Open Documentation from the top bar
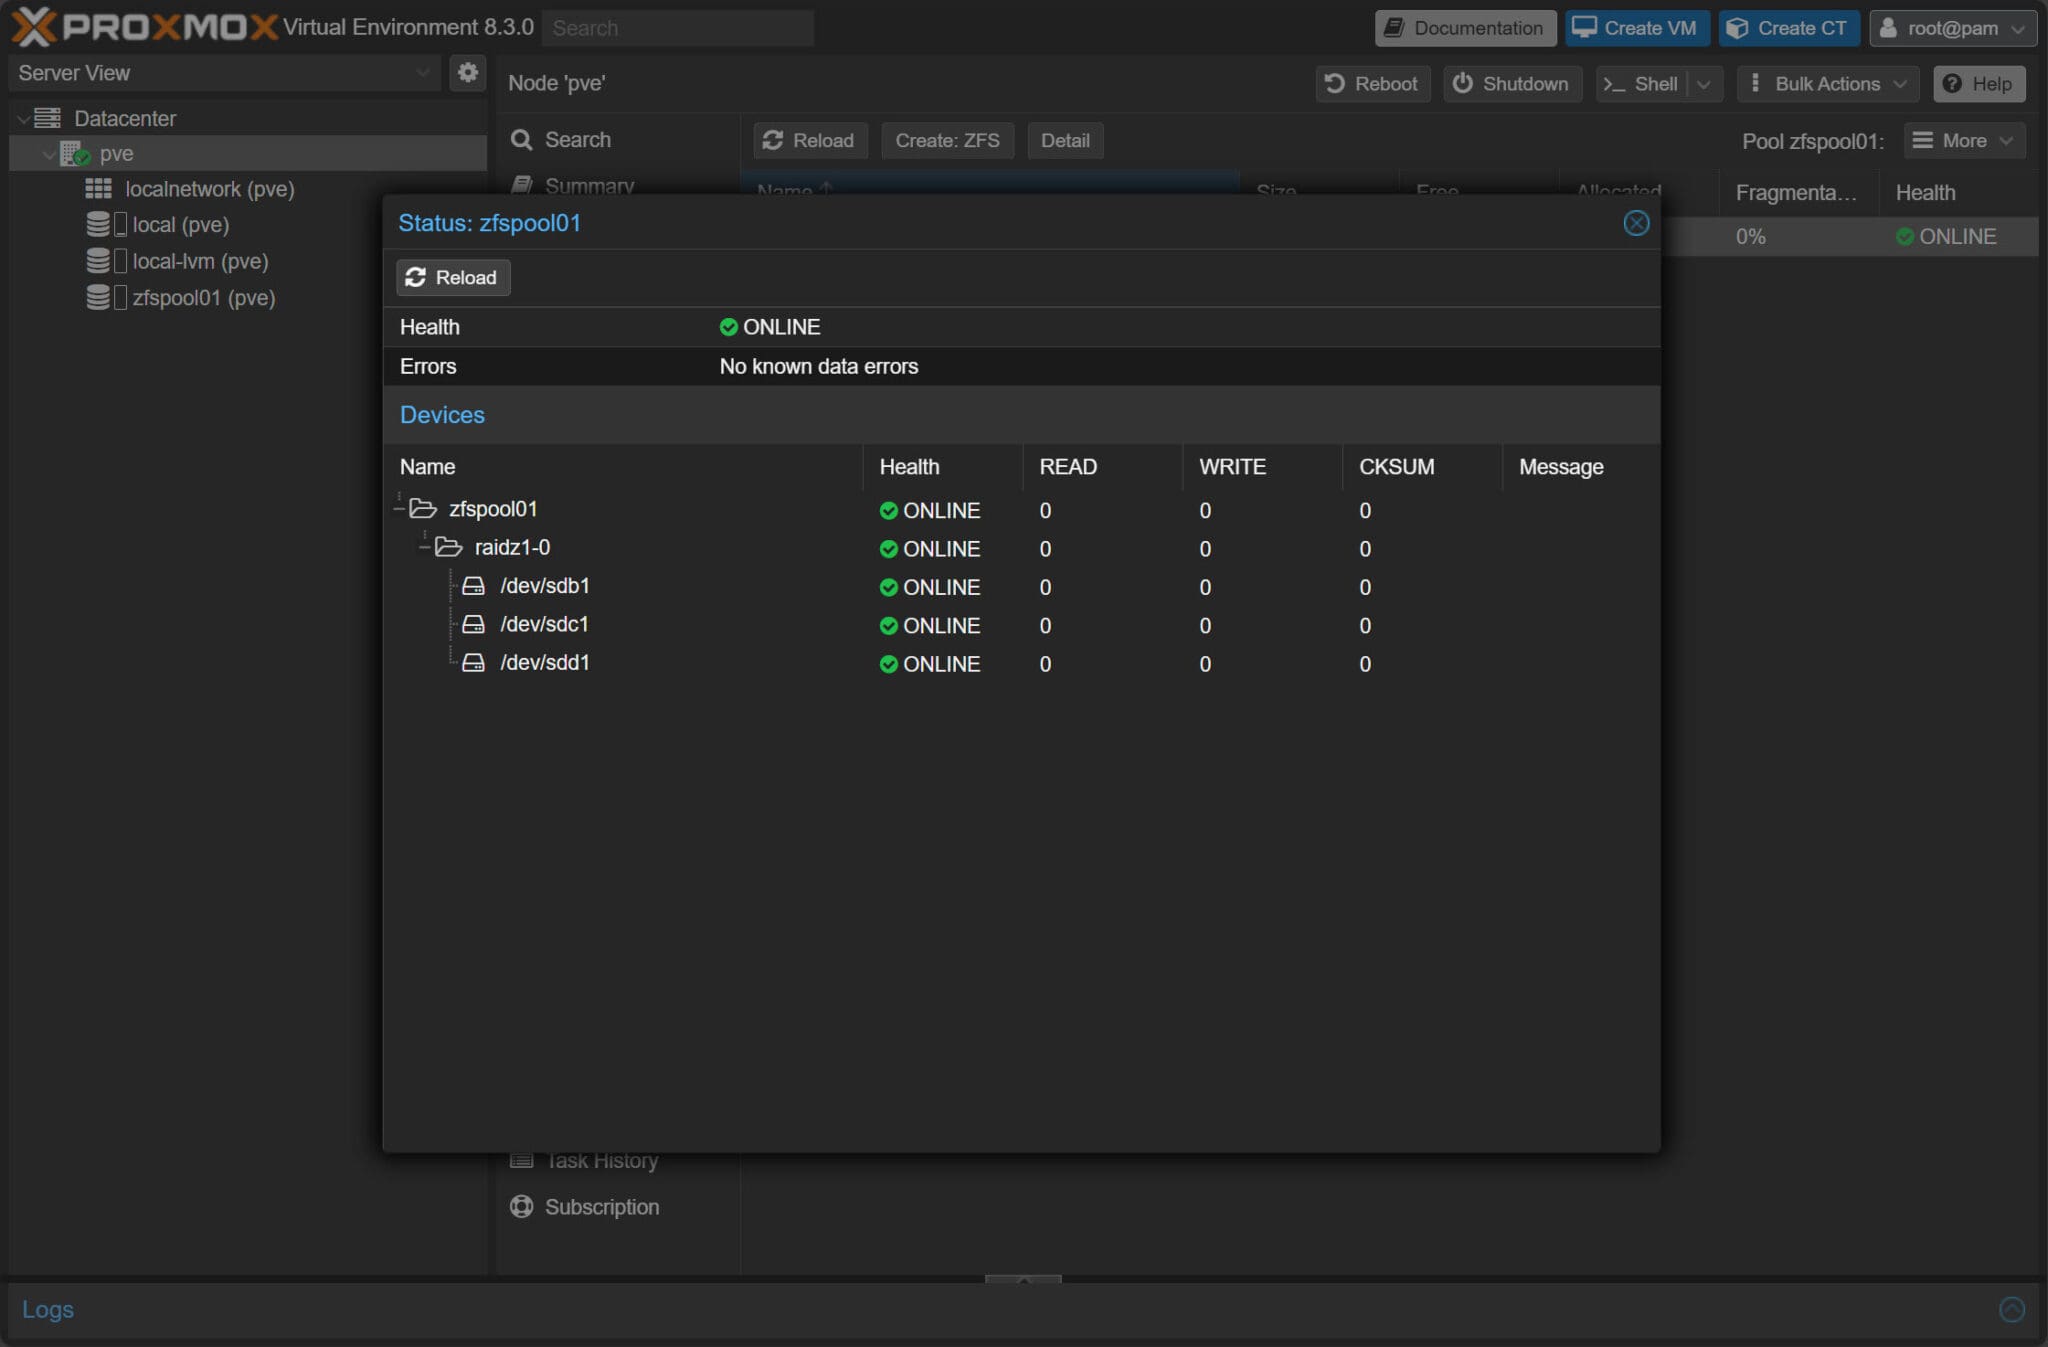Viewport: 2048px width, 1347px height. pos(1463,27)
